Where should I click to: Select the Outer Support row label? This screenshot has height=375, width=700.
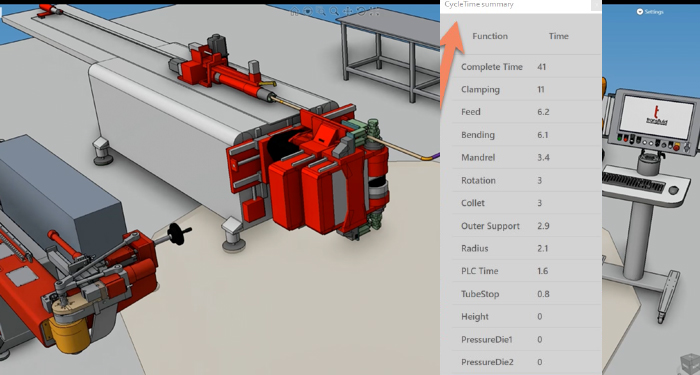[490, 226]
